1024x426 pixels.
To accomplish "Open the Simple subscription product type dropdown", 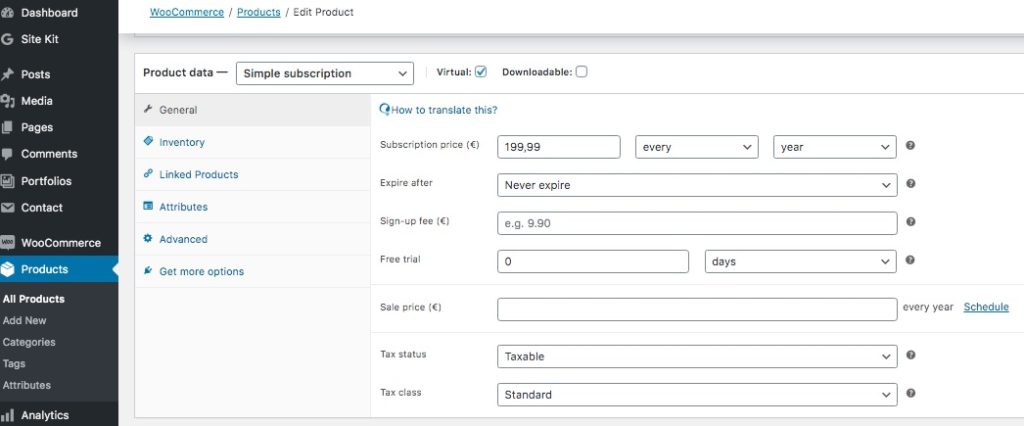I will tap(325, 73).
